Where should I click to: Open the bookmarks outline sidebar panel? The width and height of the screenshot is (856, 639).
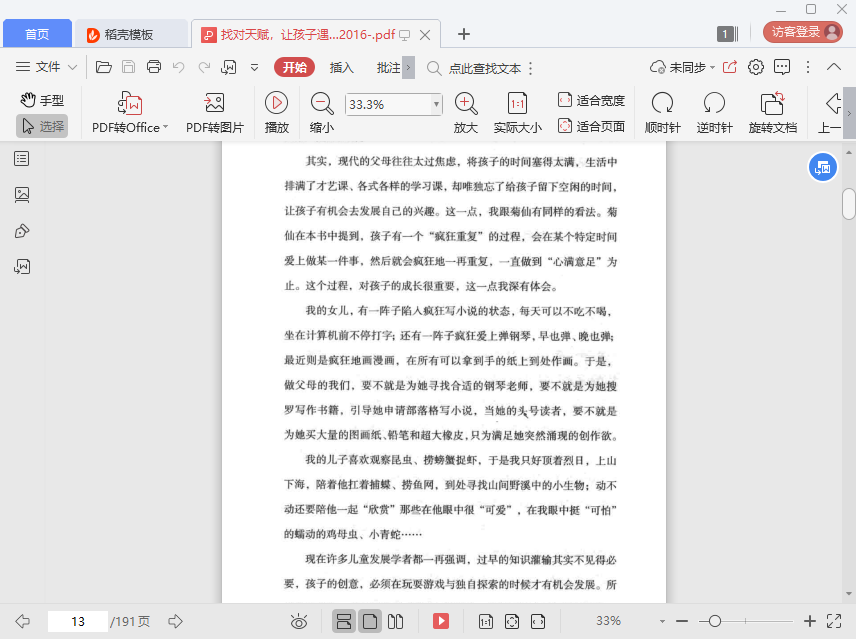[x=22, y=159]
